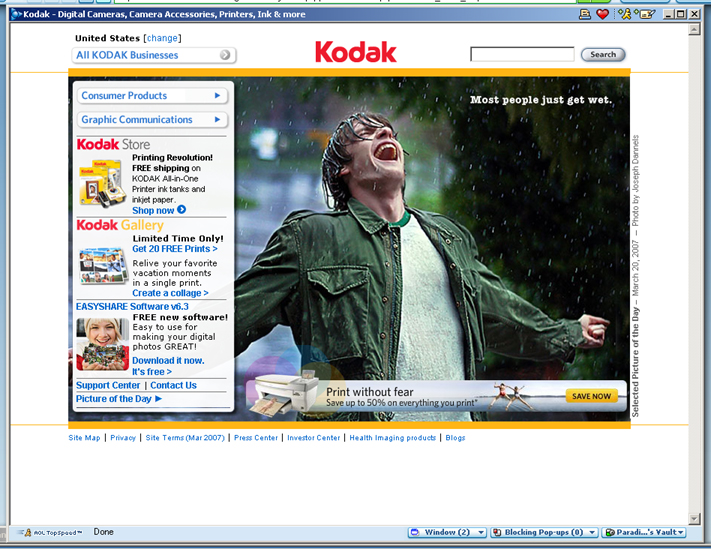Click the scrollbar down arrow
The width and height of the screenshot is (711, 549).
pyautogui.click(x=694, y=519)
